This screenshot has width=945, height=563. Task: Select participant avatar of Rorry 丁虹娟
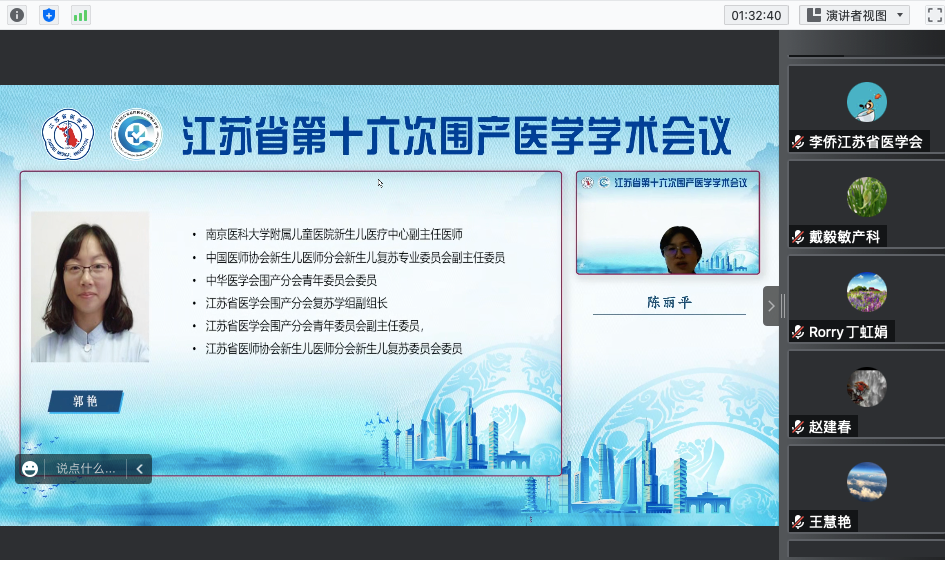867,292
